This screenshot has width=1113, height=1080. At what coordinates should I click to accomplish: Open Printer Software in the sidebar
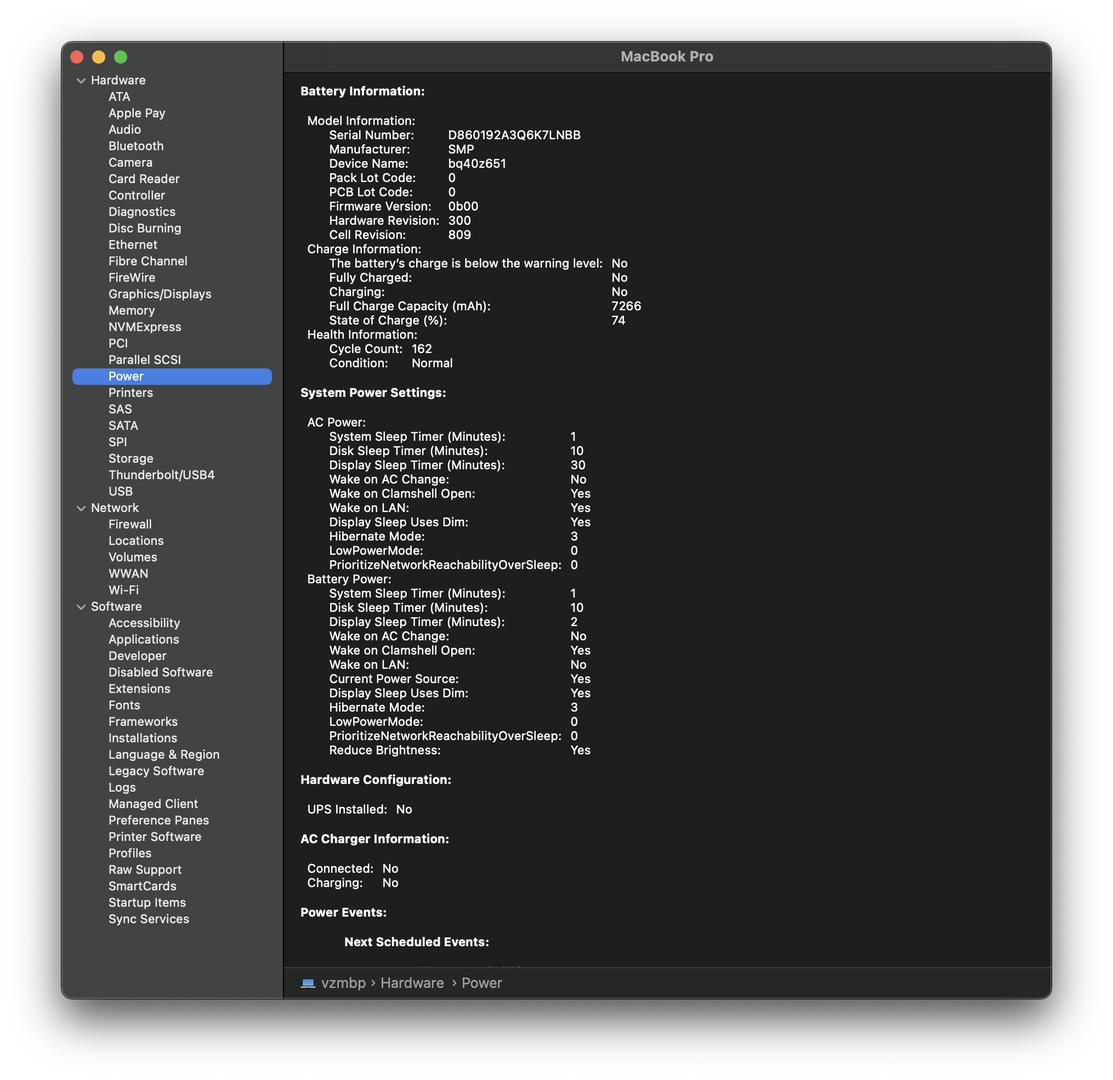pyautogui.click(x=155, y=837)
